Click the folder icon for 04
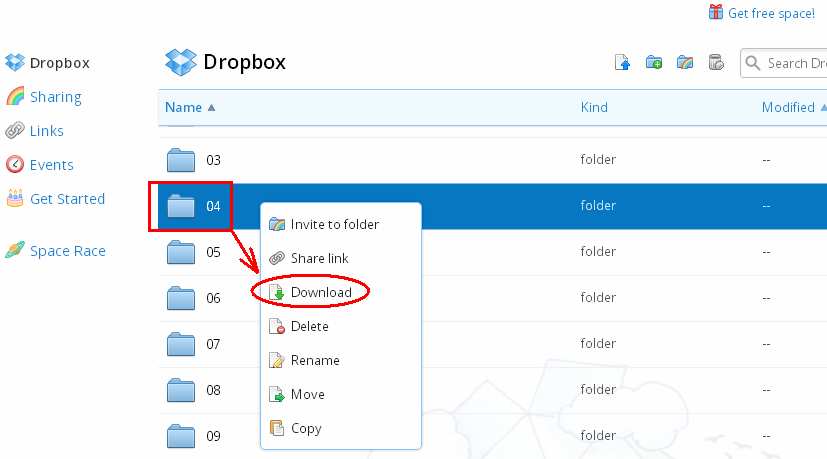Screen dimensions: 827x459 [181, 206]
